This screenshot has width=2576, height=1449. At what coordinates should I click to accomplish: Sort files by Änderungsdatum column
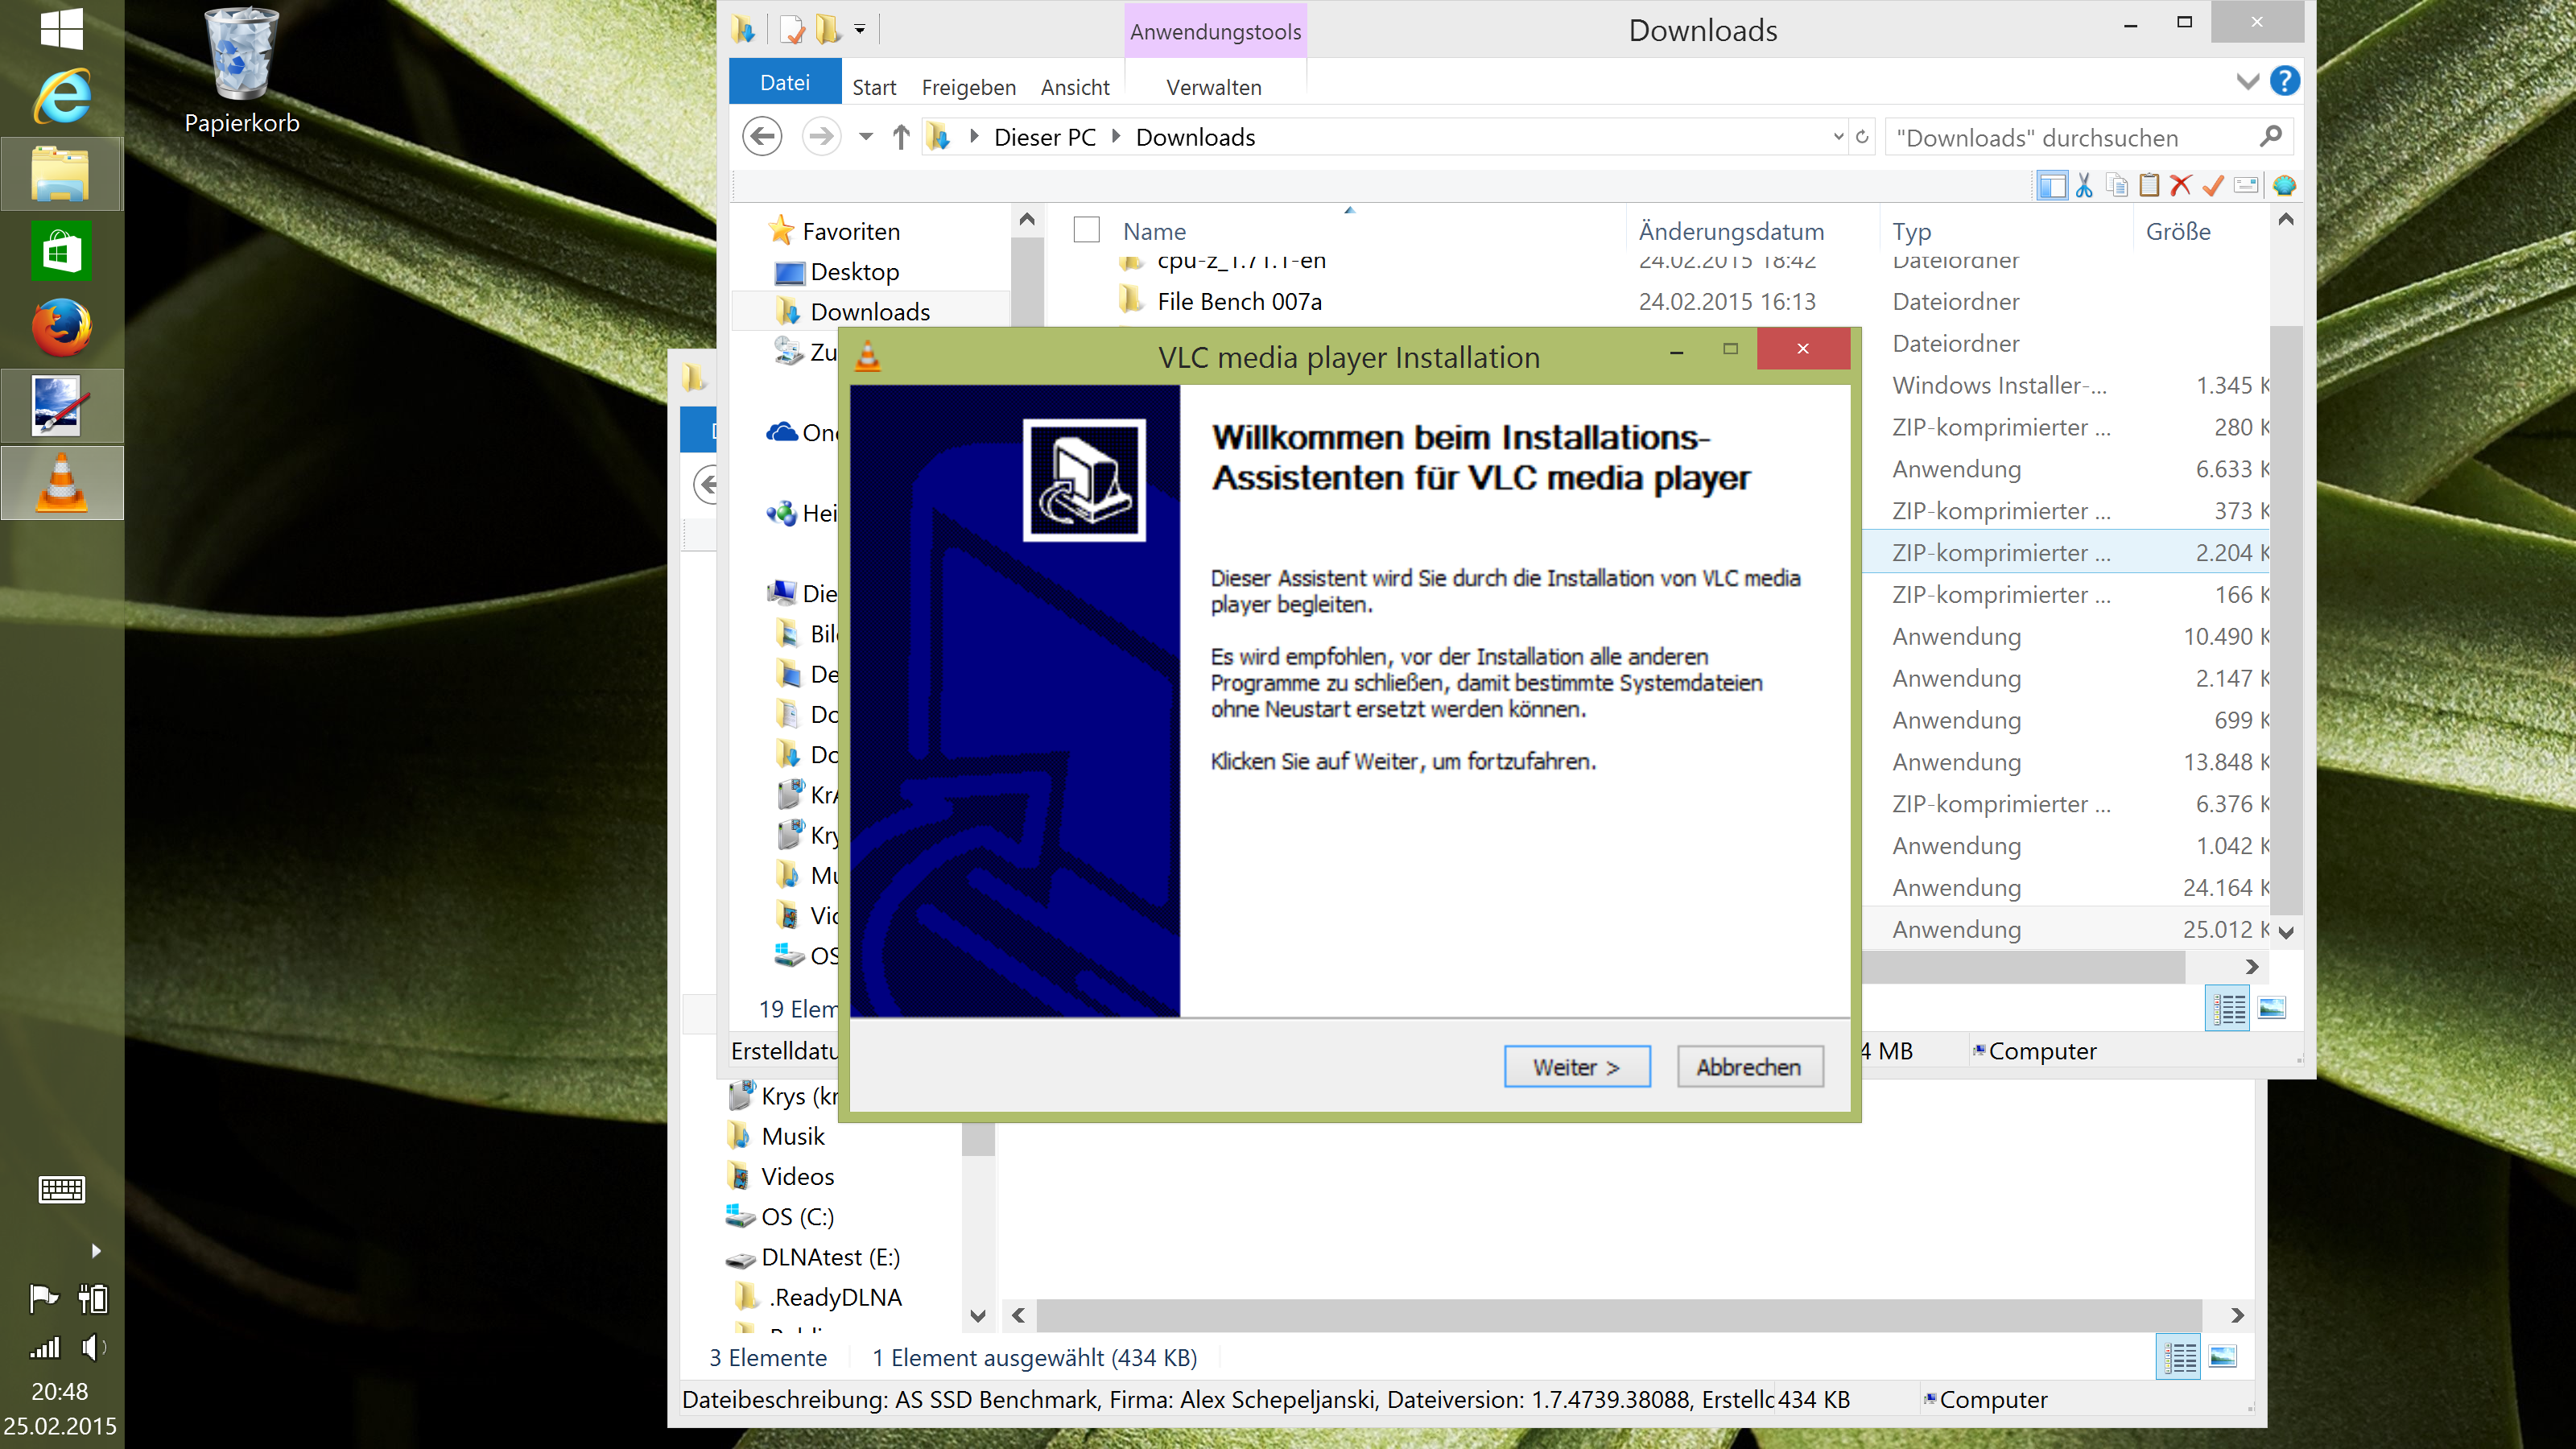[x=1731, y=231]
